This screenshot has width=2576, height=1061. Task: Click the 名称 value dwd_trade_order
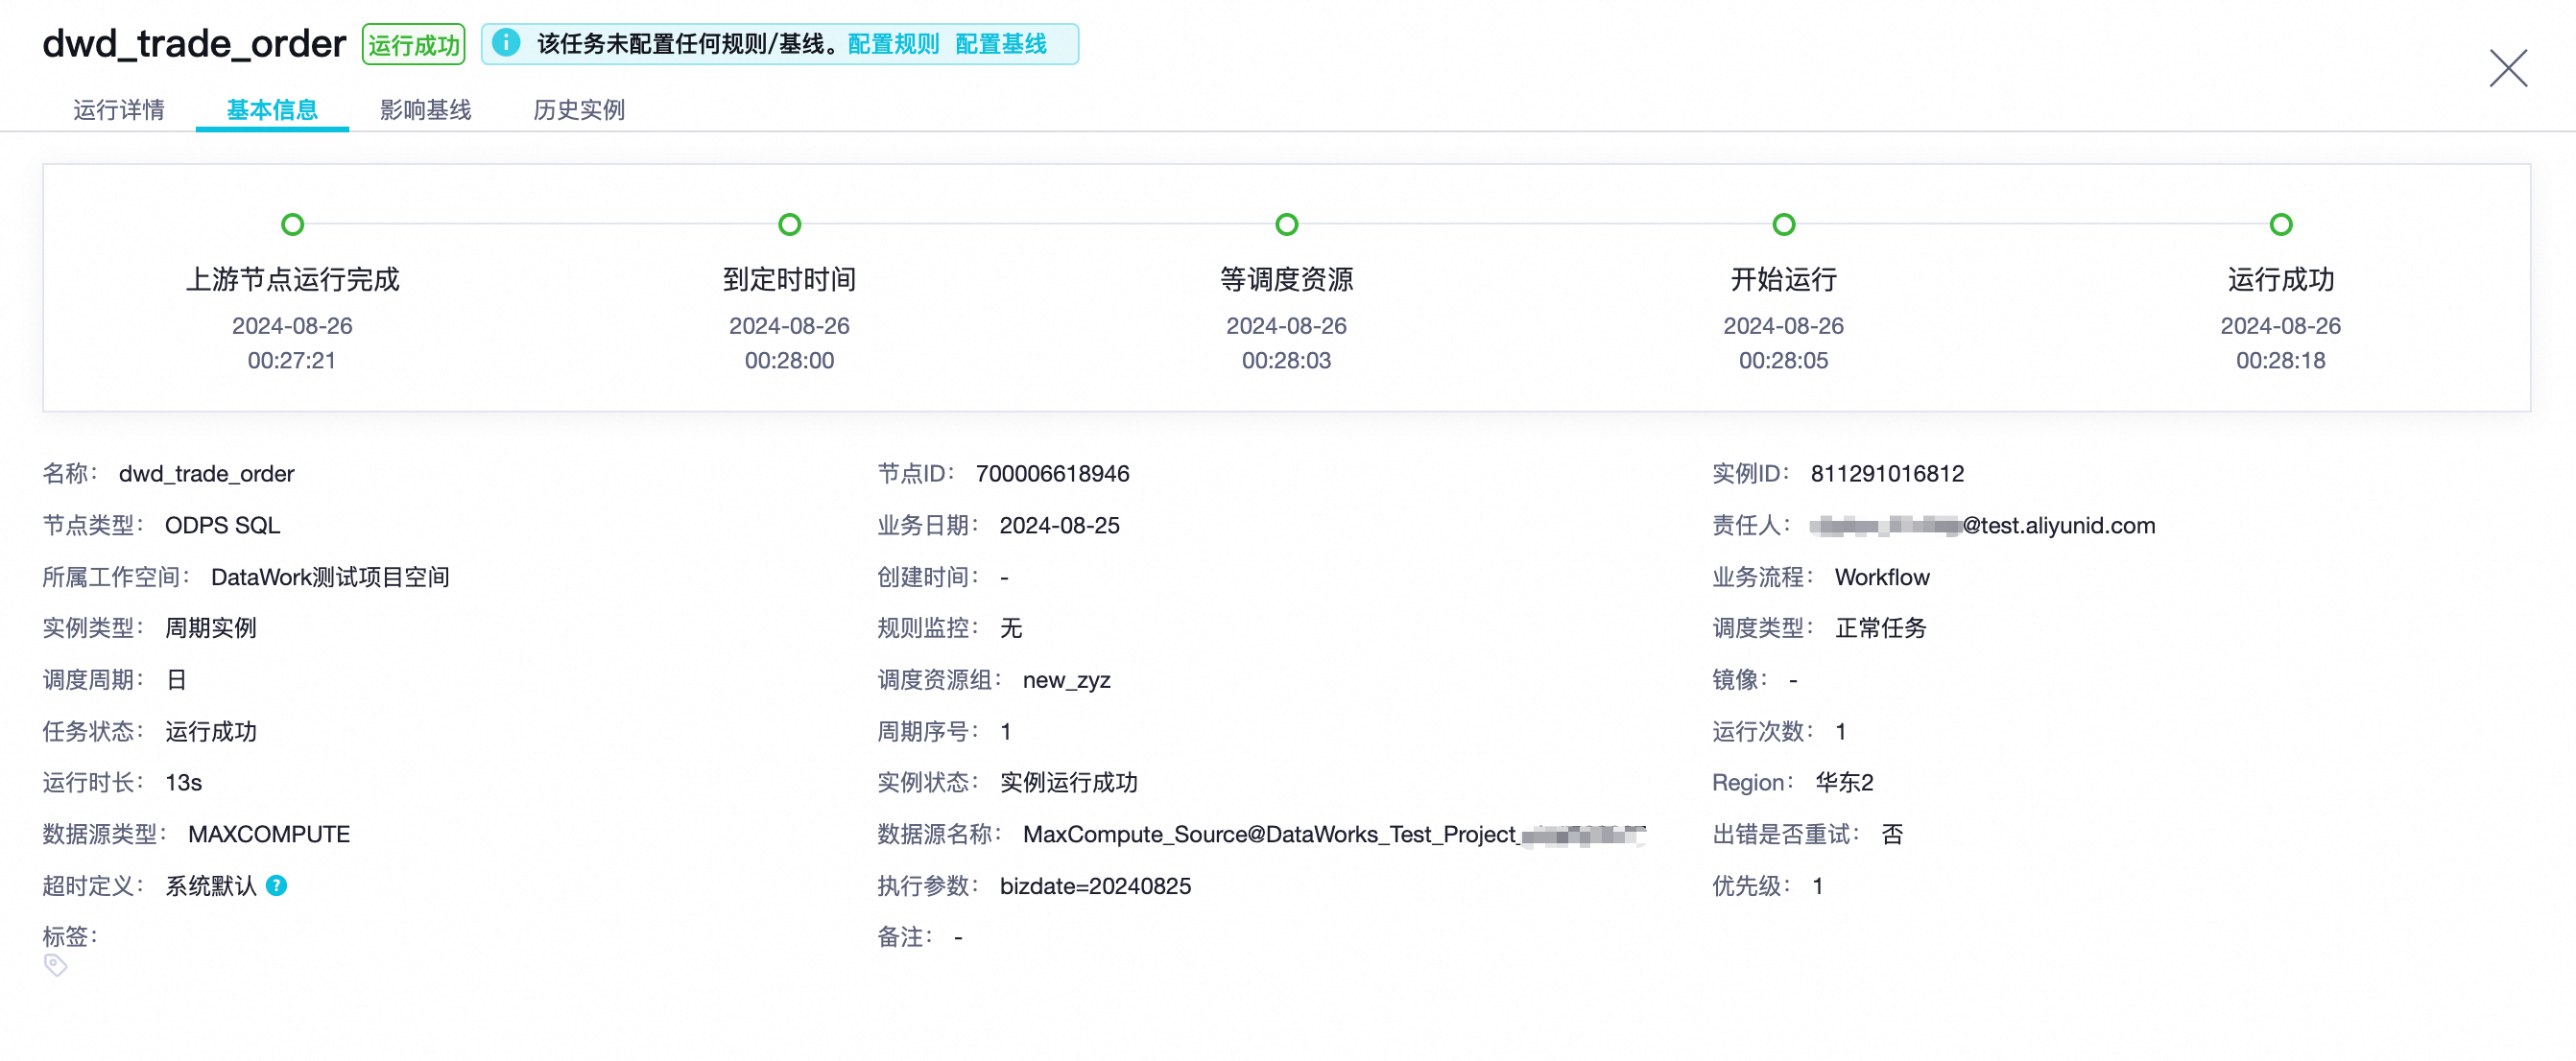click(206, 473)
